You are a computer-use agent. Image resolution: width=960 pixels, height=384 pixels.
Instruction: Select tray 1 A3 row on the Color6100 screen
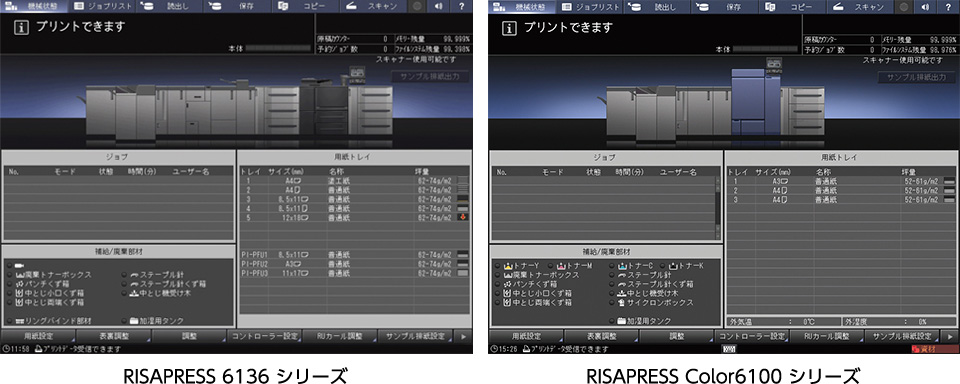coord(842,181)
